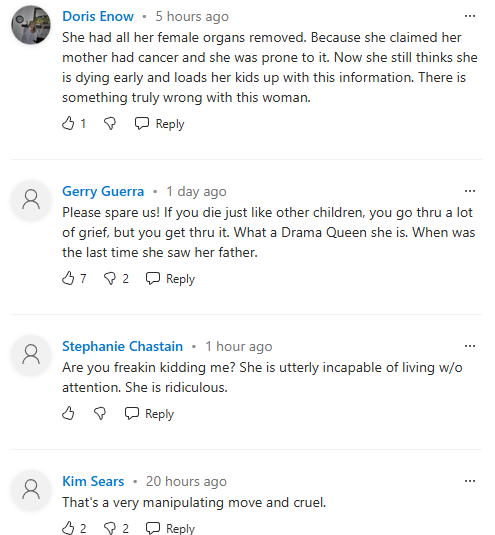
Task: Thumbs up Kim Sears' comment
Action: click(x=68, y=528)
